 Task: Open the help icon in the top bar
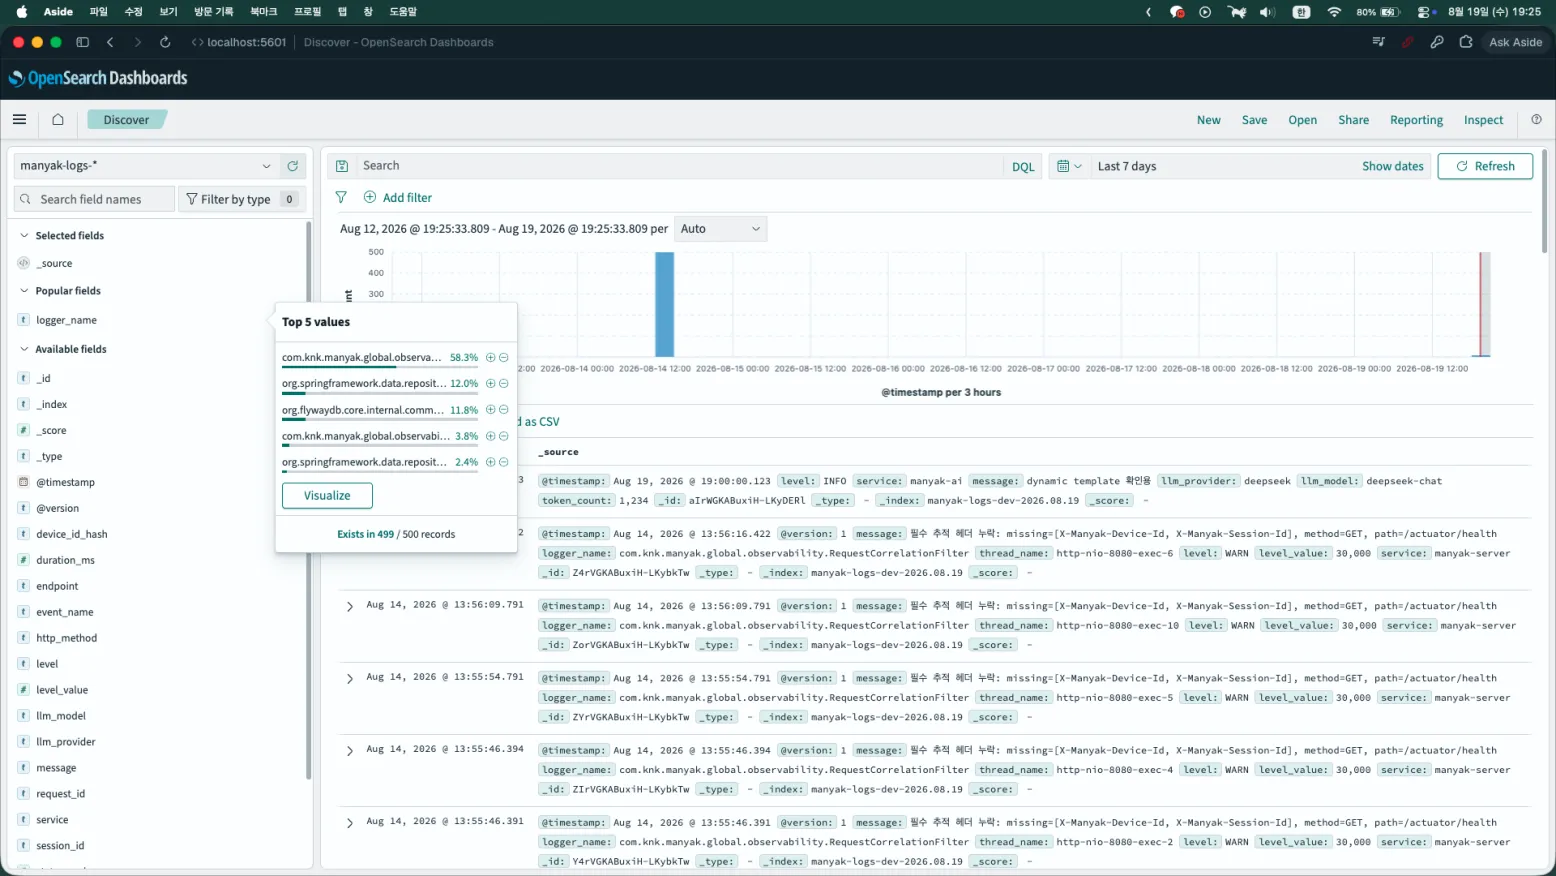pos(1536,120)
